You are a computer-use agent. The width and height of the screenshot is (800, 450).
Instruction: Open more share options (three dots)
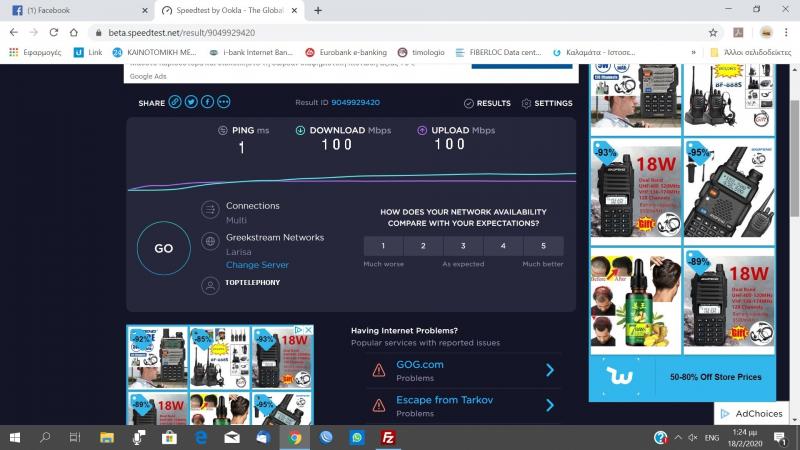pyautogui.click(x=224, y=102)
